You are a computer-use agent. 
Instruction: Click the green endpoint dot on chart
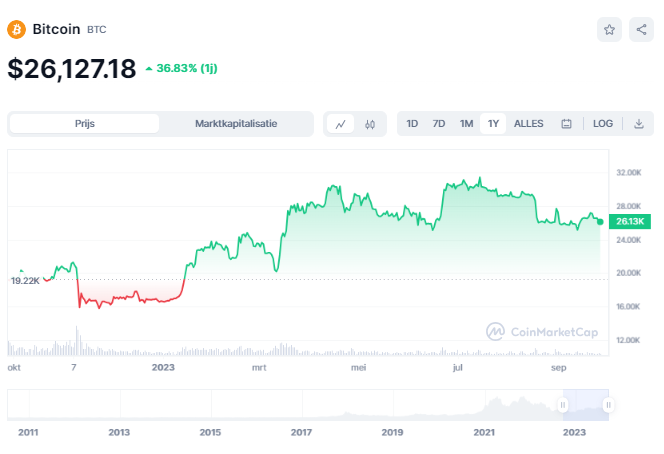point(600,222)
